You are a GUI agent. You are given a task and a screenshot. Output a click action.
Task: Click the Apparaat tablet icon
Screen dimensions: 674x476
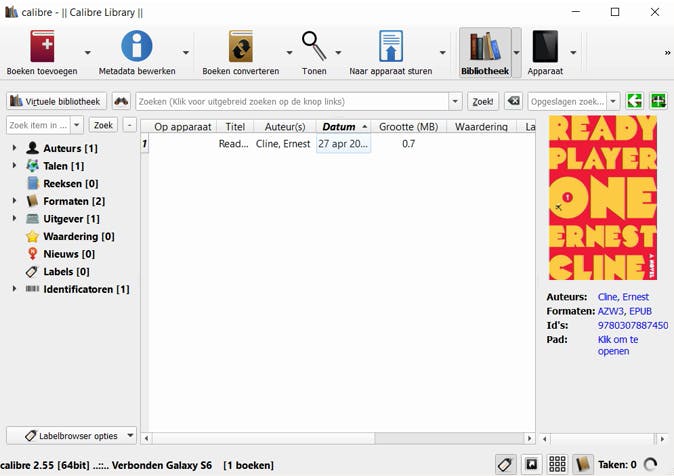[545, 46]
